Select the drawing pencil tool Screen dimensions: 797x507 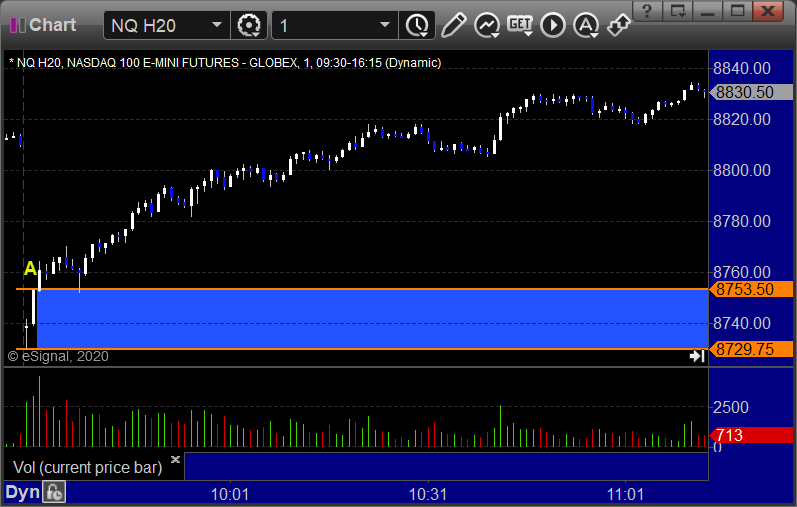pyautogui.click(x=453, y=25)
